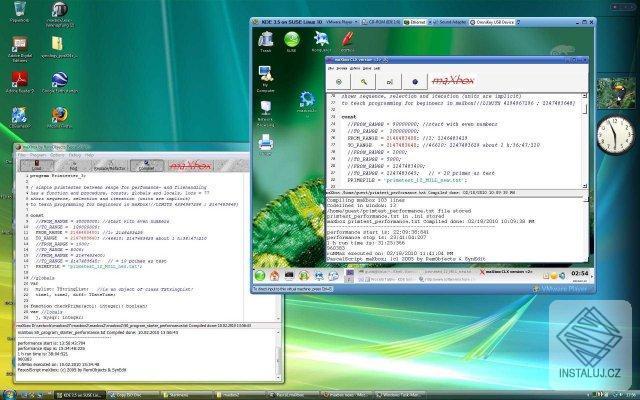Open Adobe Digital Editions desktop shortcut
This screenshot has width=640, height=400.
click(x=20, y=49)
